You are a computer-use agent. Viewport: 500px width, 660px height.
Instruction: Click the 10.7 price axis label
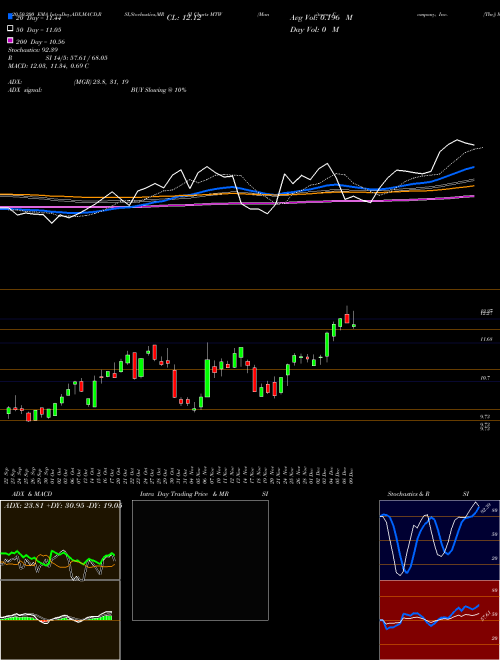tap(485, 378)
